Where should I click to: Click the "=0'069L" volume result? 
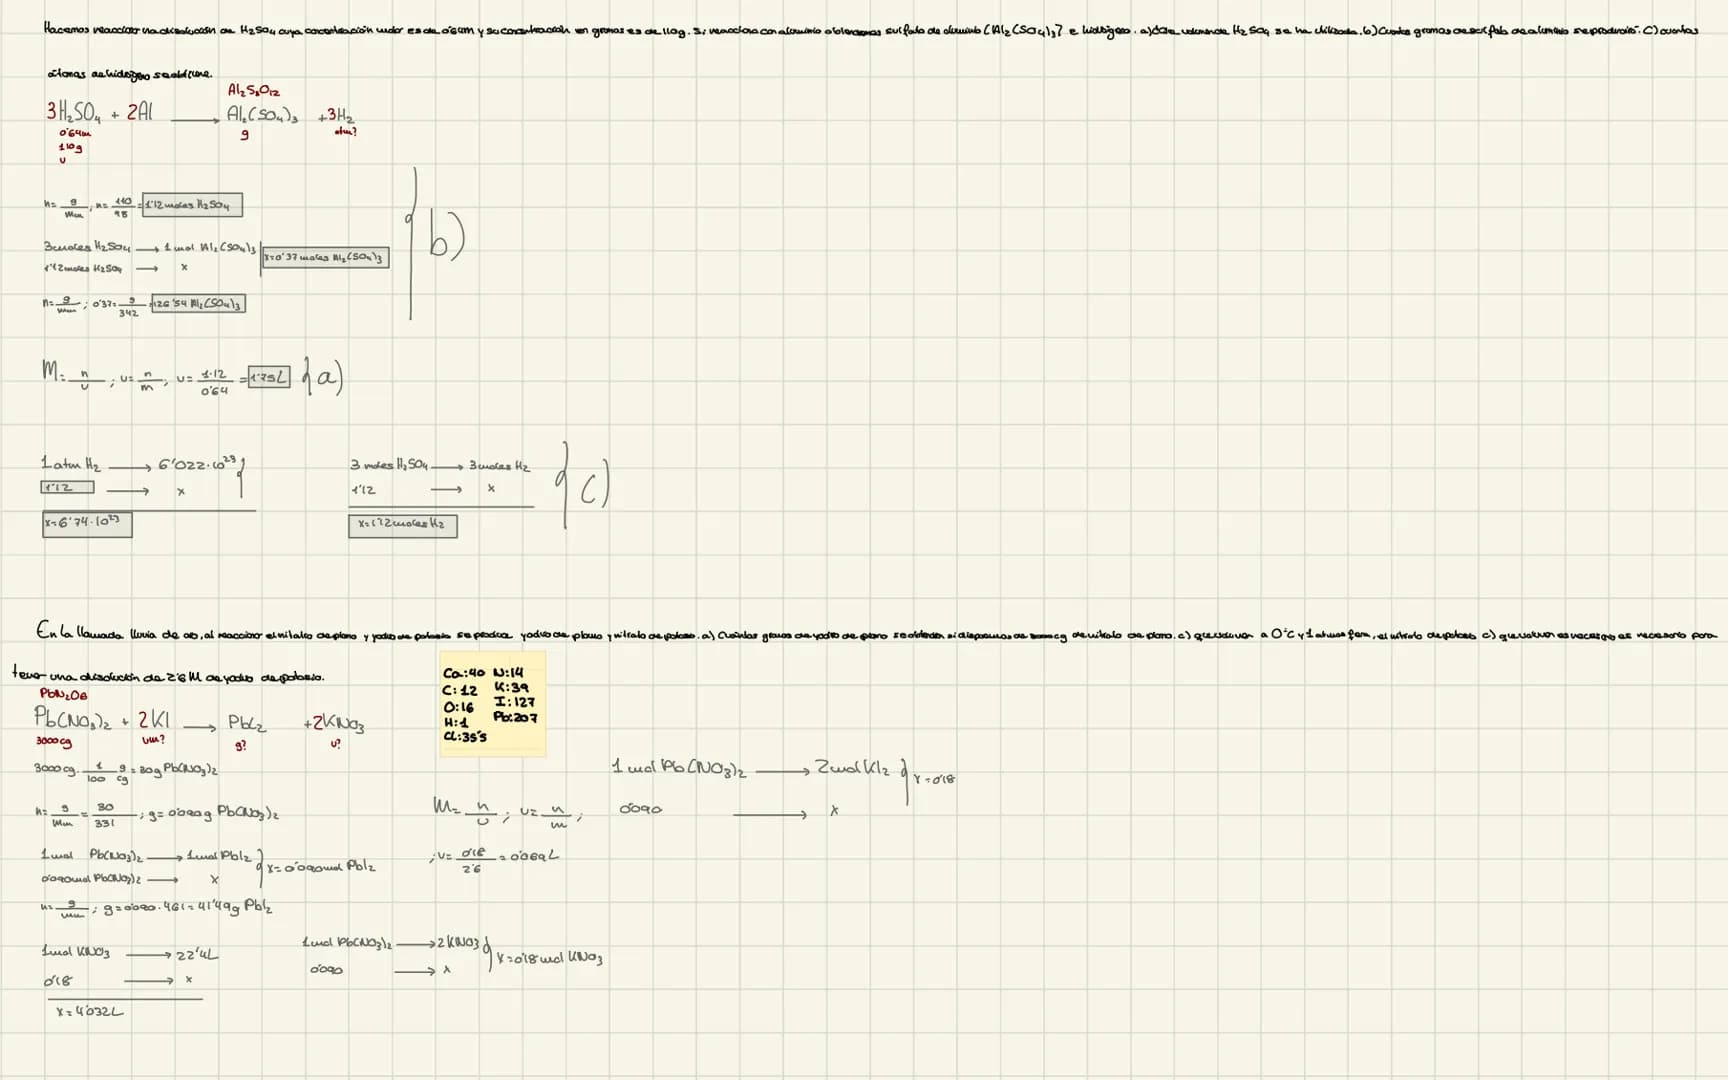[x=528, y=856]
